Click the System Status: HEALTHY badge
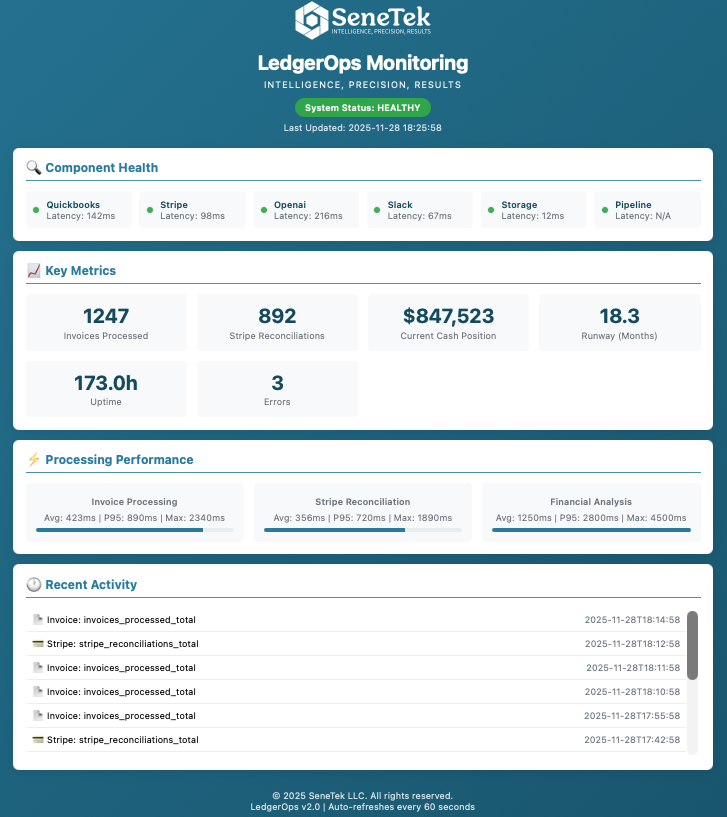727x817 pixels. pos(363,108)
